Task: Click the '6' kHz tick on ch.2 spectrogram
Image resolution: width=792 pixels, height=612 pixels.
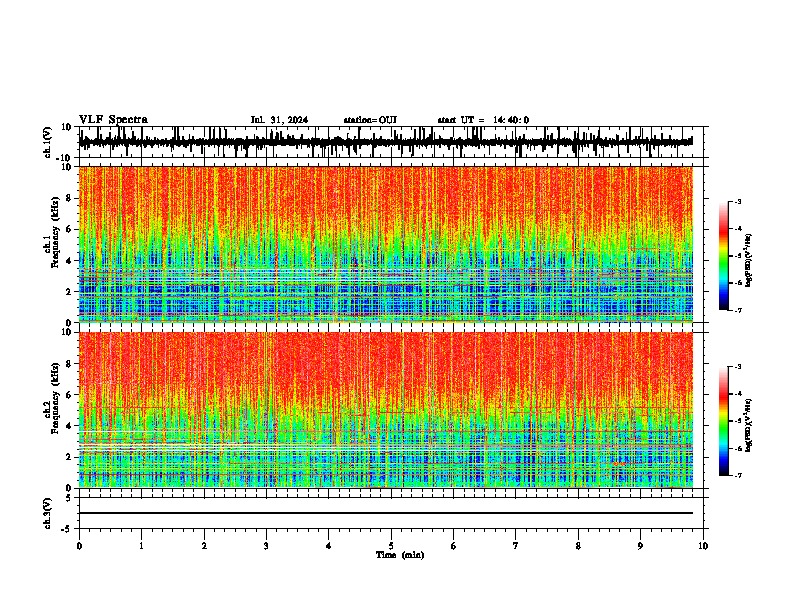Action: [x=69, y=395]
